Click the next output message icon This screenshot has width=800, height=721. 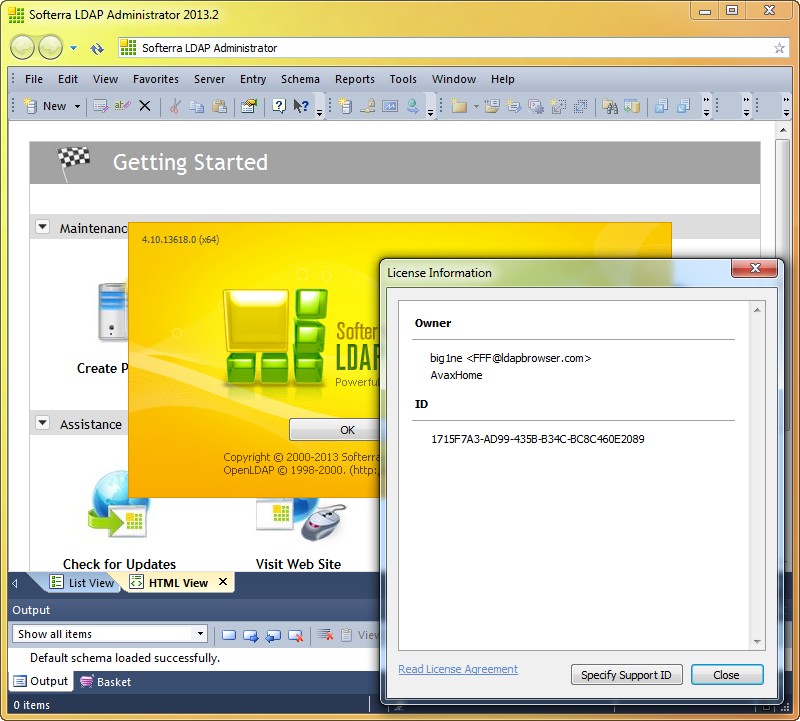[251, 635]
